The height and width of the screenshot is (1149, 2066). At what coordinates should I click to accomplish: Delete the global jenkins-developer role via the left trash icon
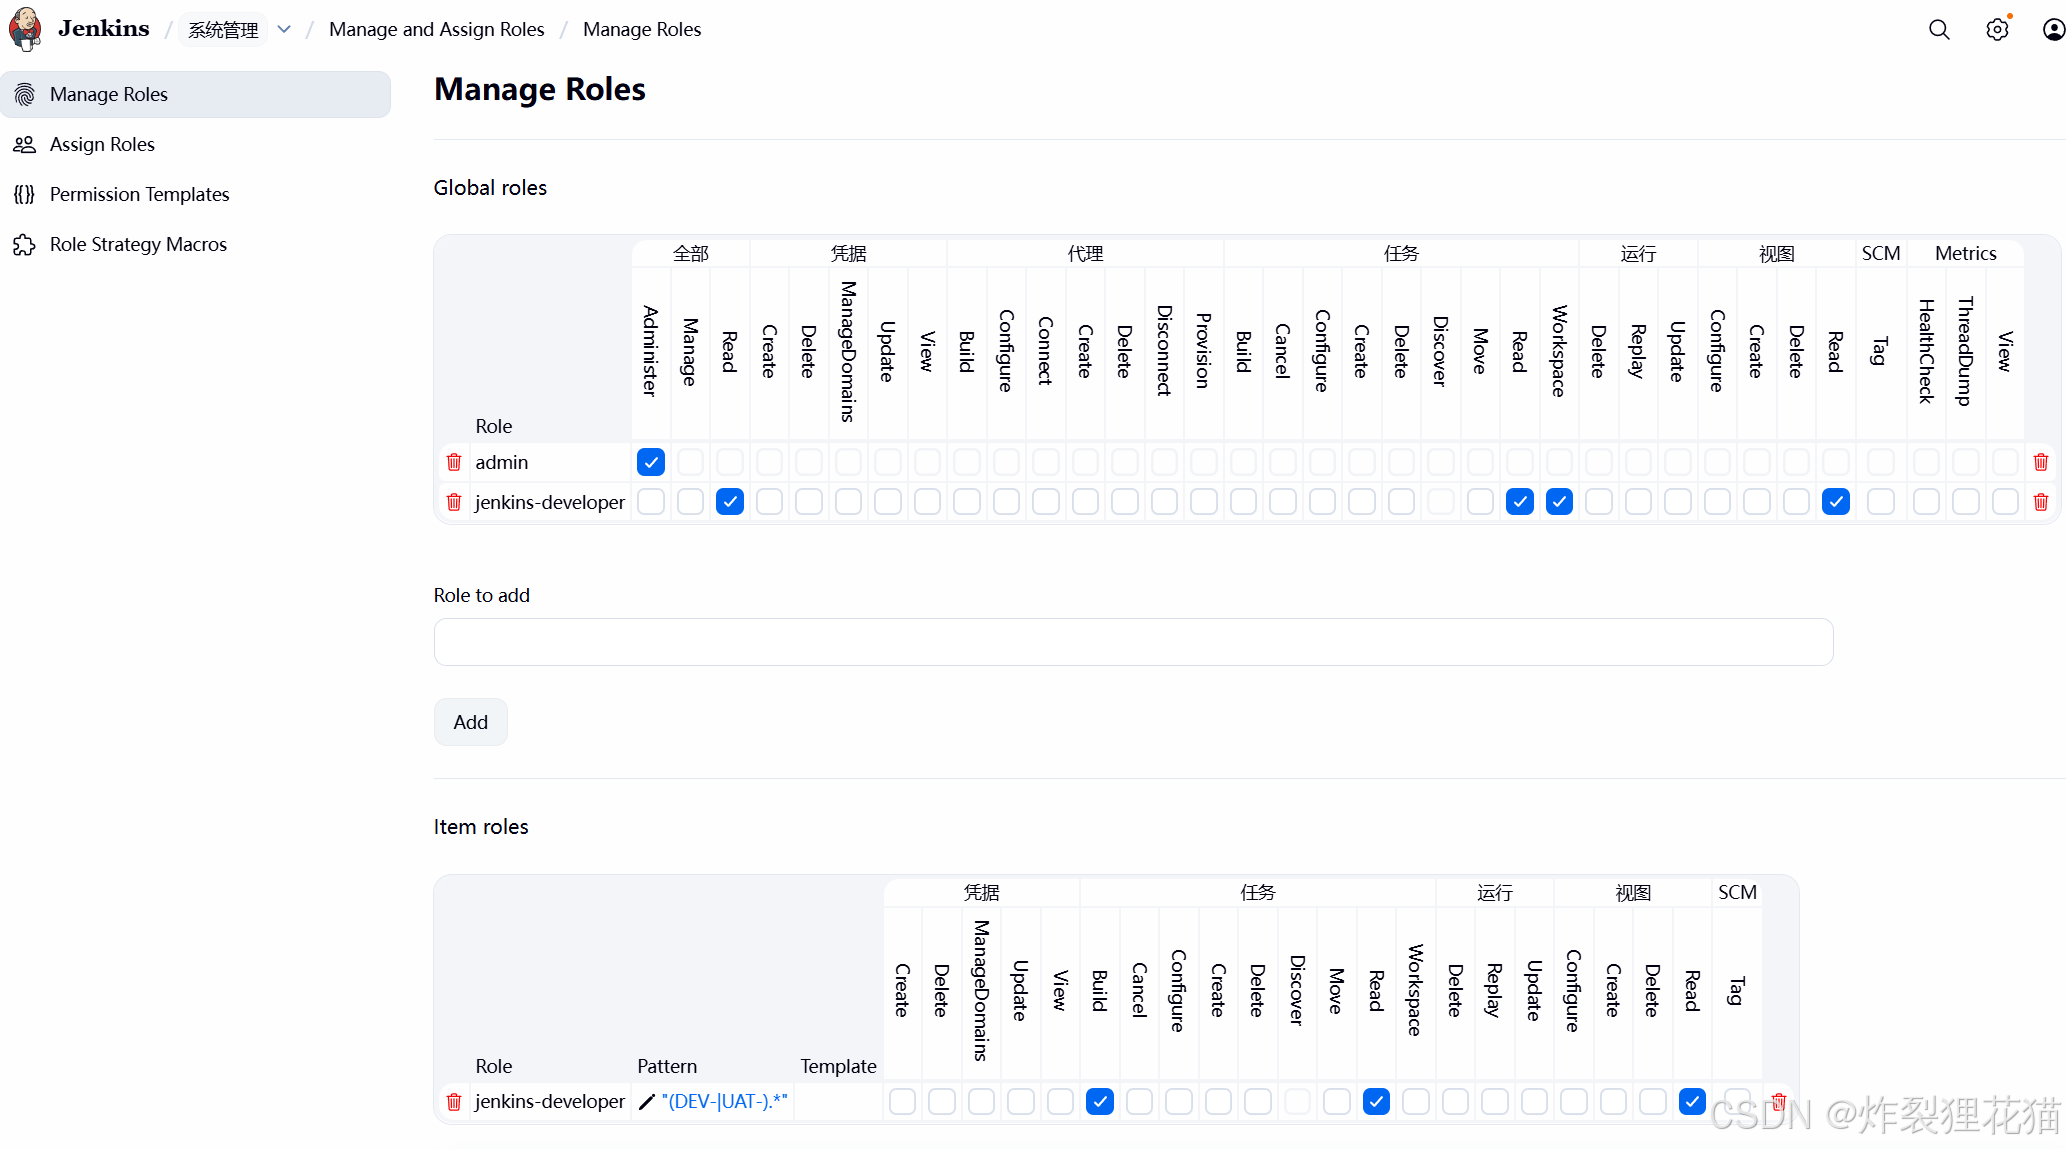pyautogui.click(x=454, y=502)
